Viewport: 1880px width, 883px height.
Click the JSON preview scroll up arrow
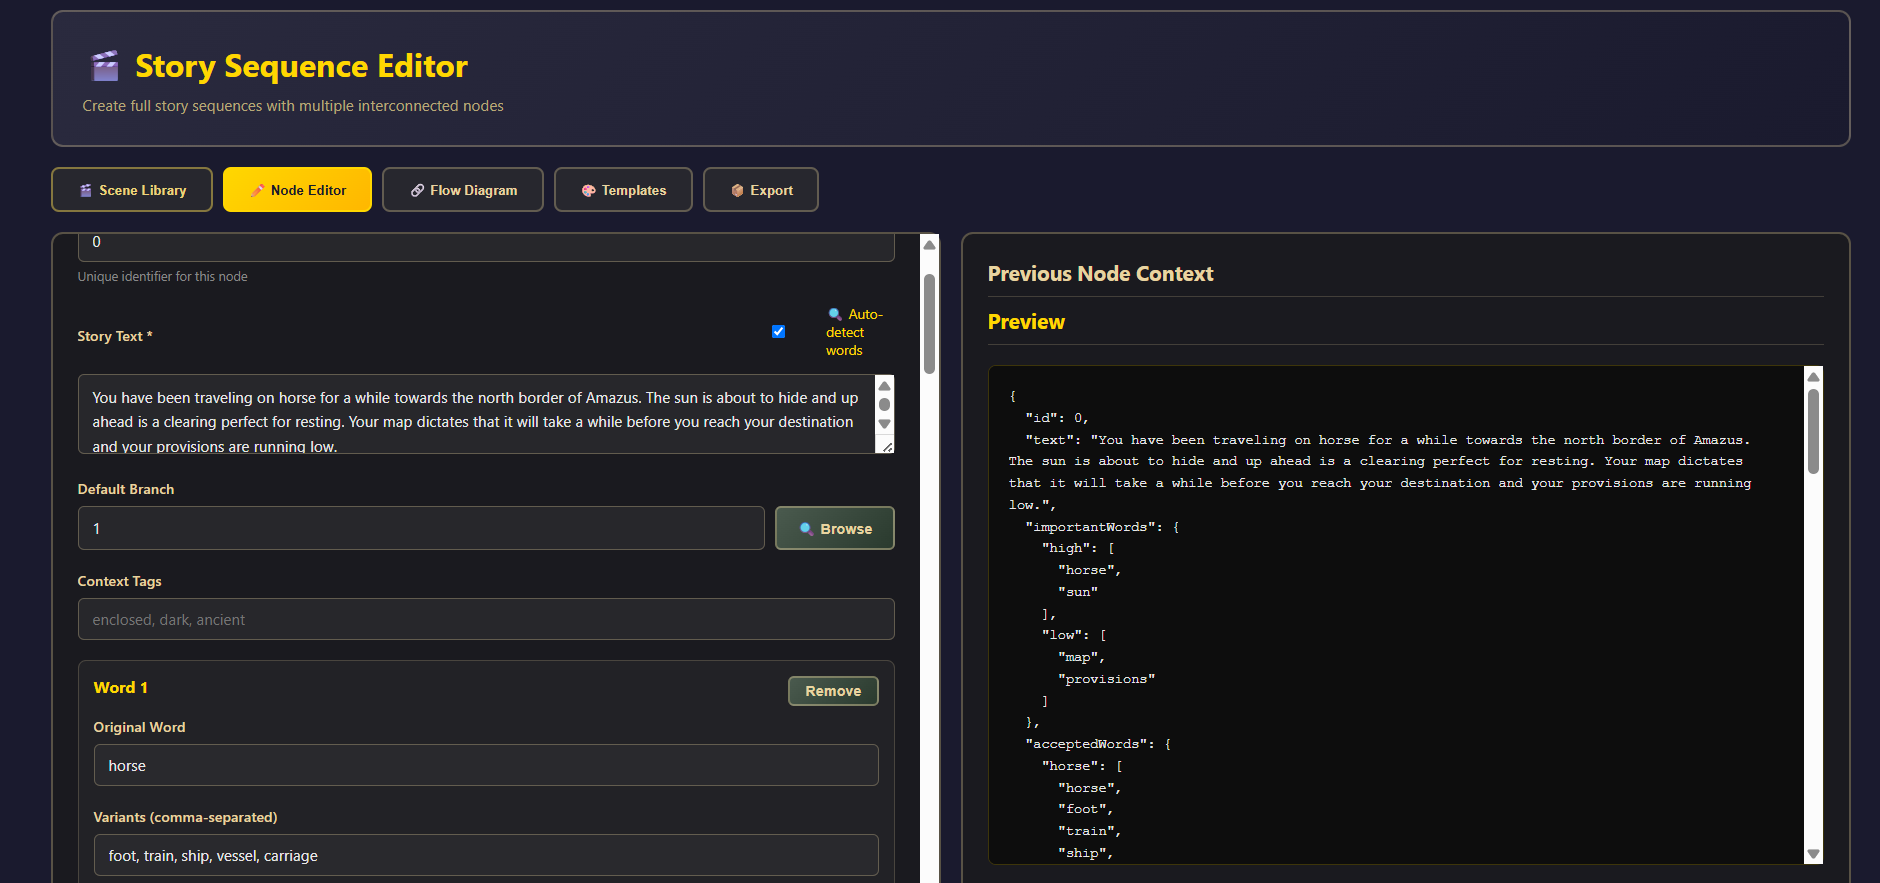click(x=1813, y=377)
